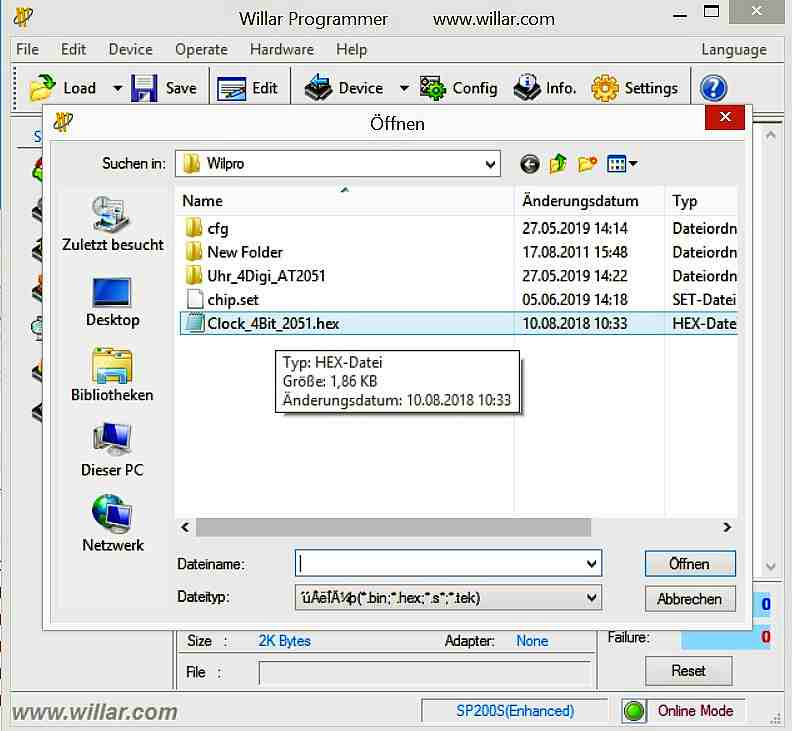Sort by the Änderungsdatum column header
792x731 pixels.
pos(589,201)
